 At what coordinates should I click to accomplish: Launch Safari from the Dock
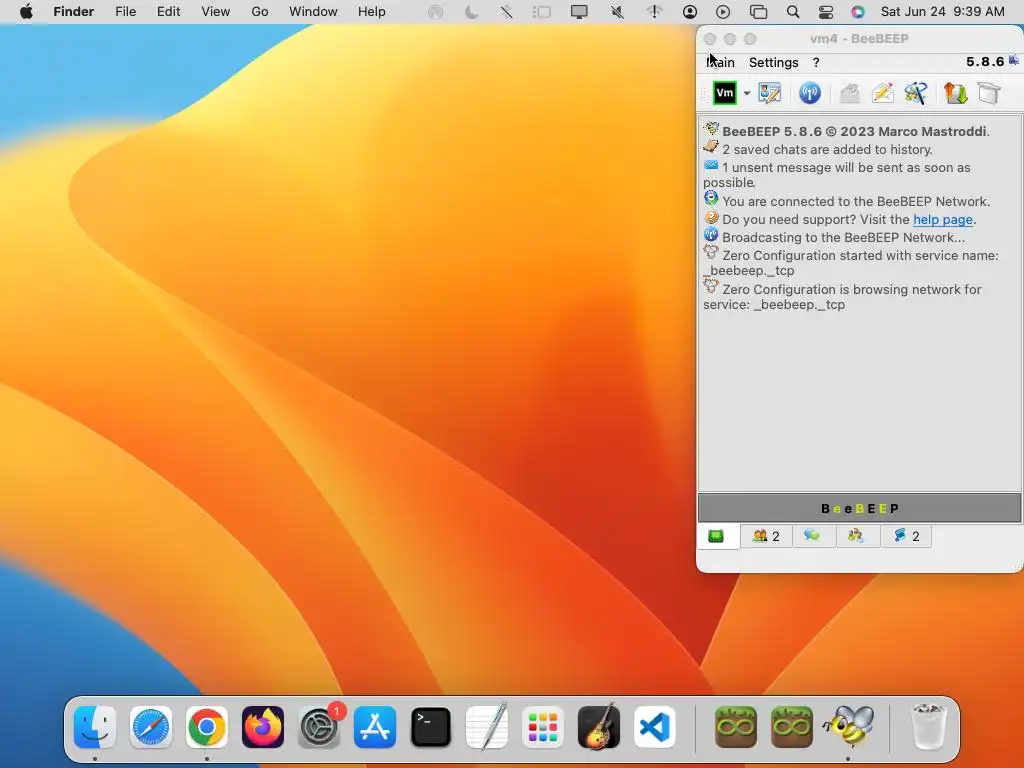tap(151, 727)
